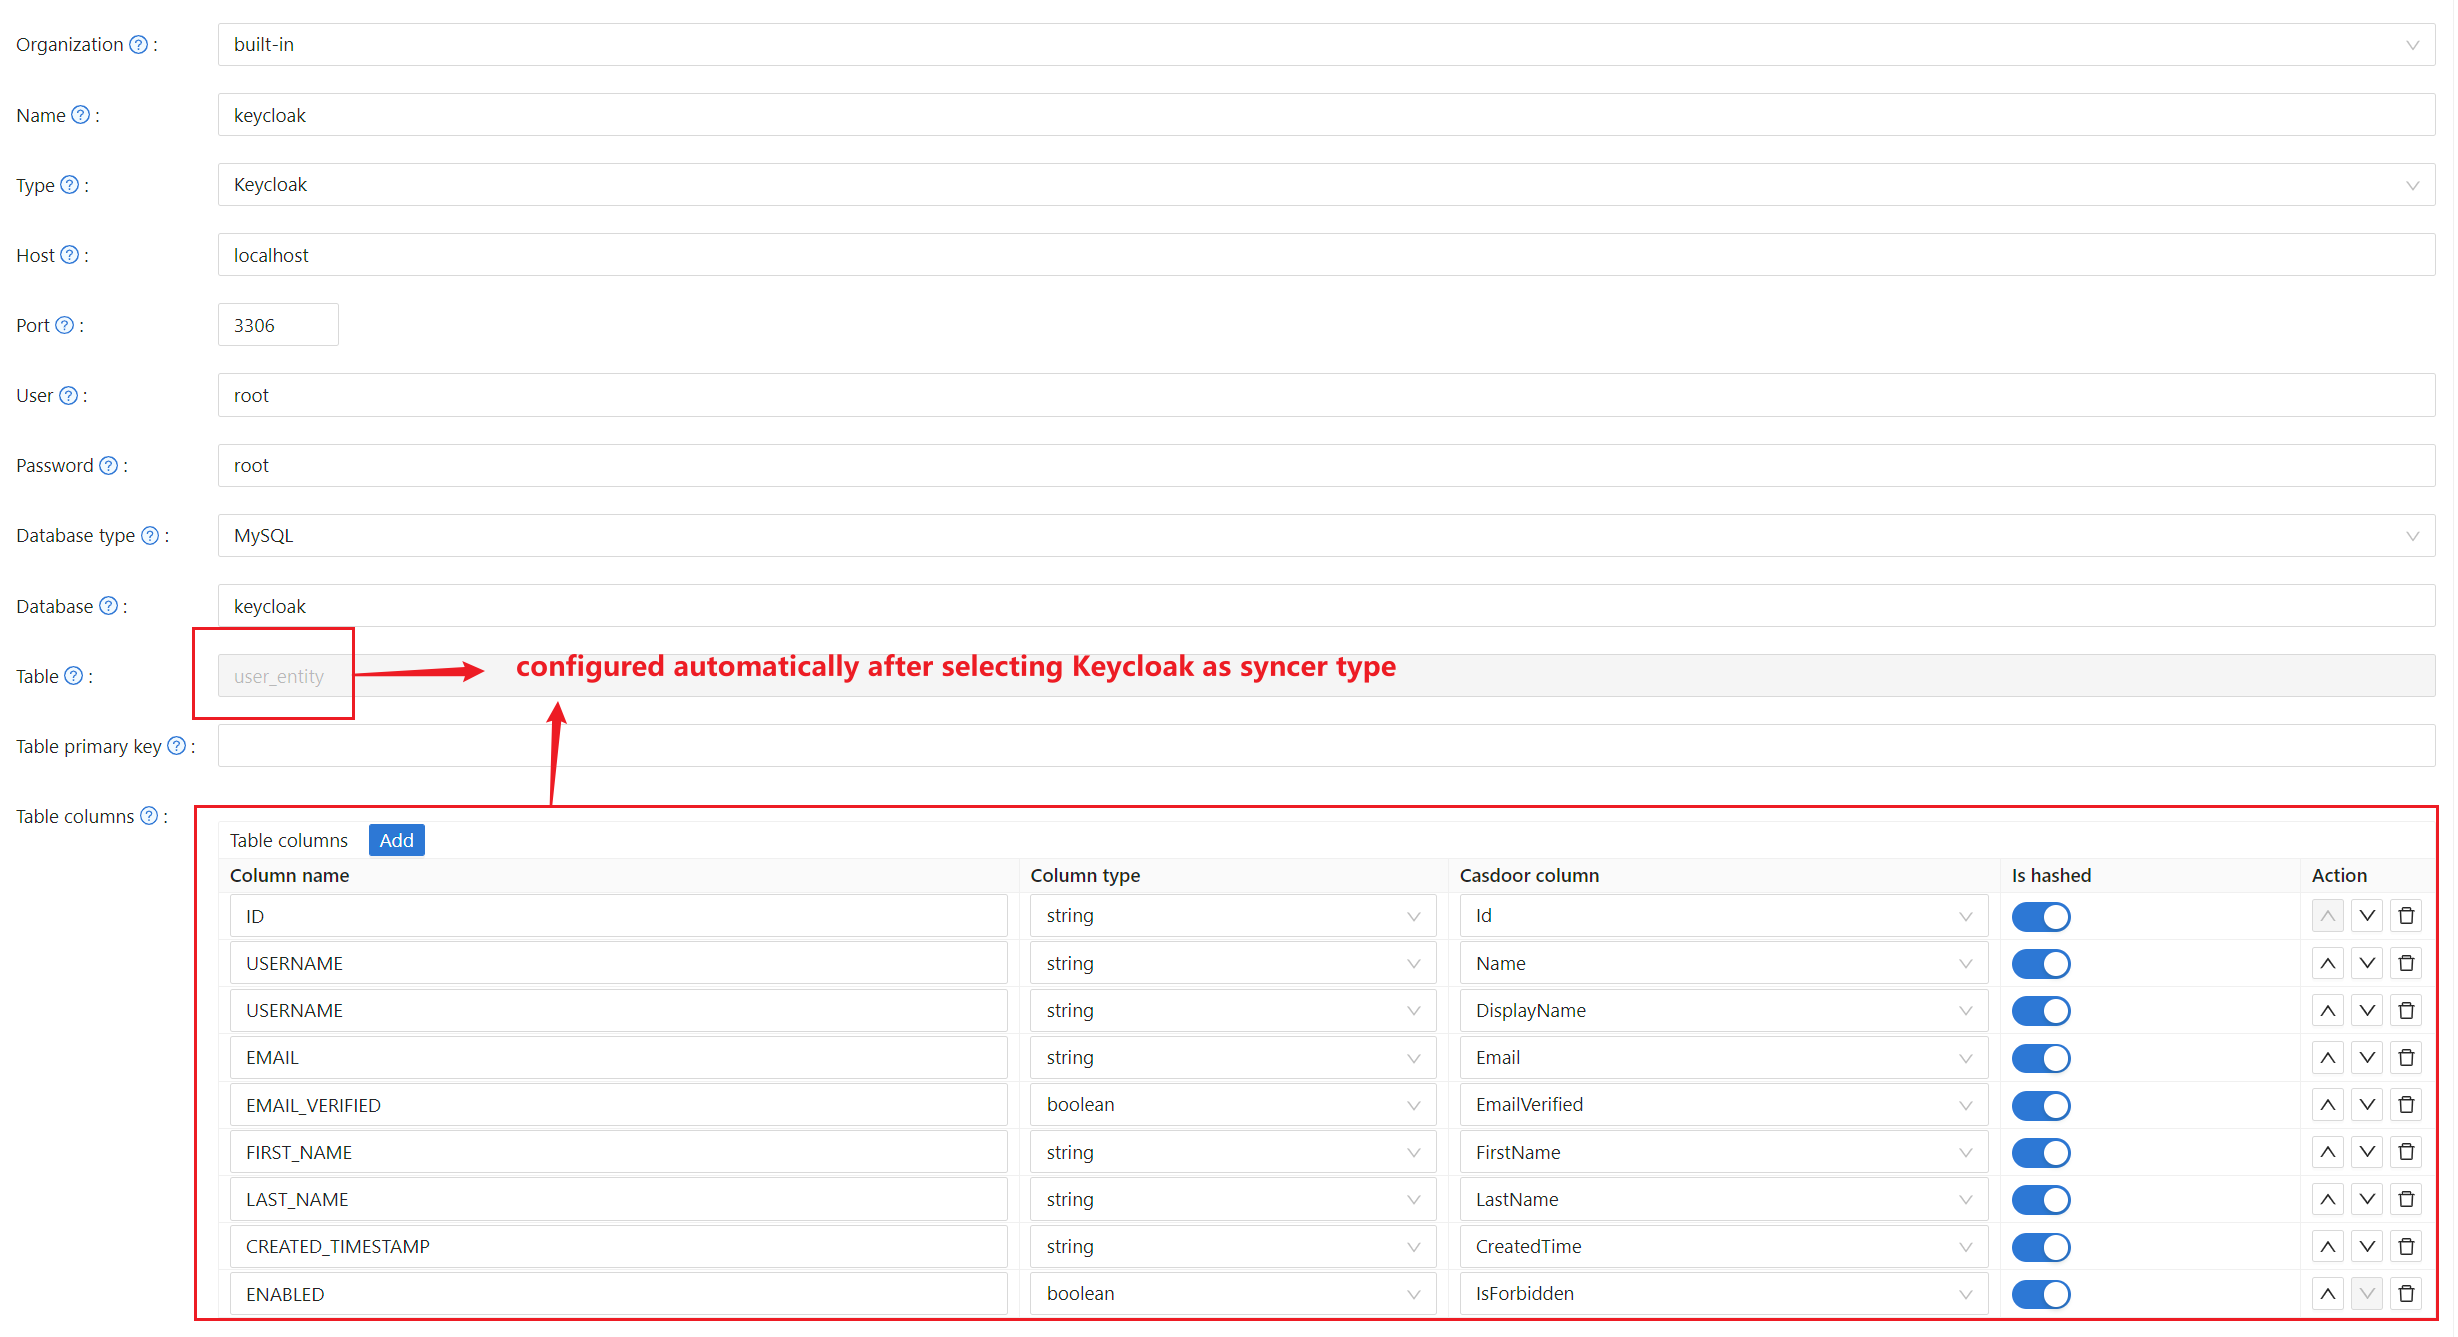
Task: Click the Add table column button
Action: coord(396,841)
